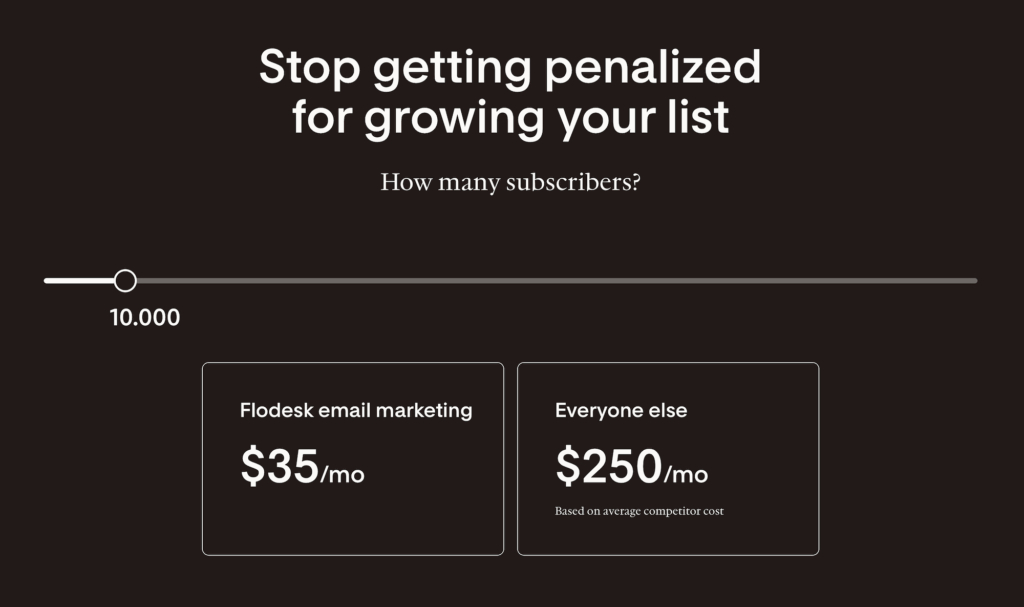1024x607 pixels.
Task: Click the 'Stop getting penalized' headline
Action: [510, 67]
